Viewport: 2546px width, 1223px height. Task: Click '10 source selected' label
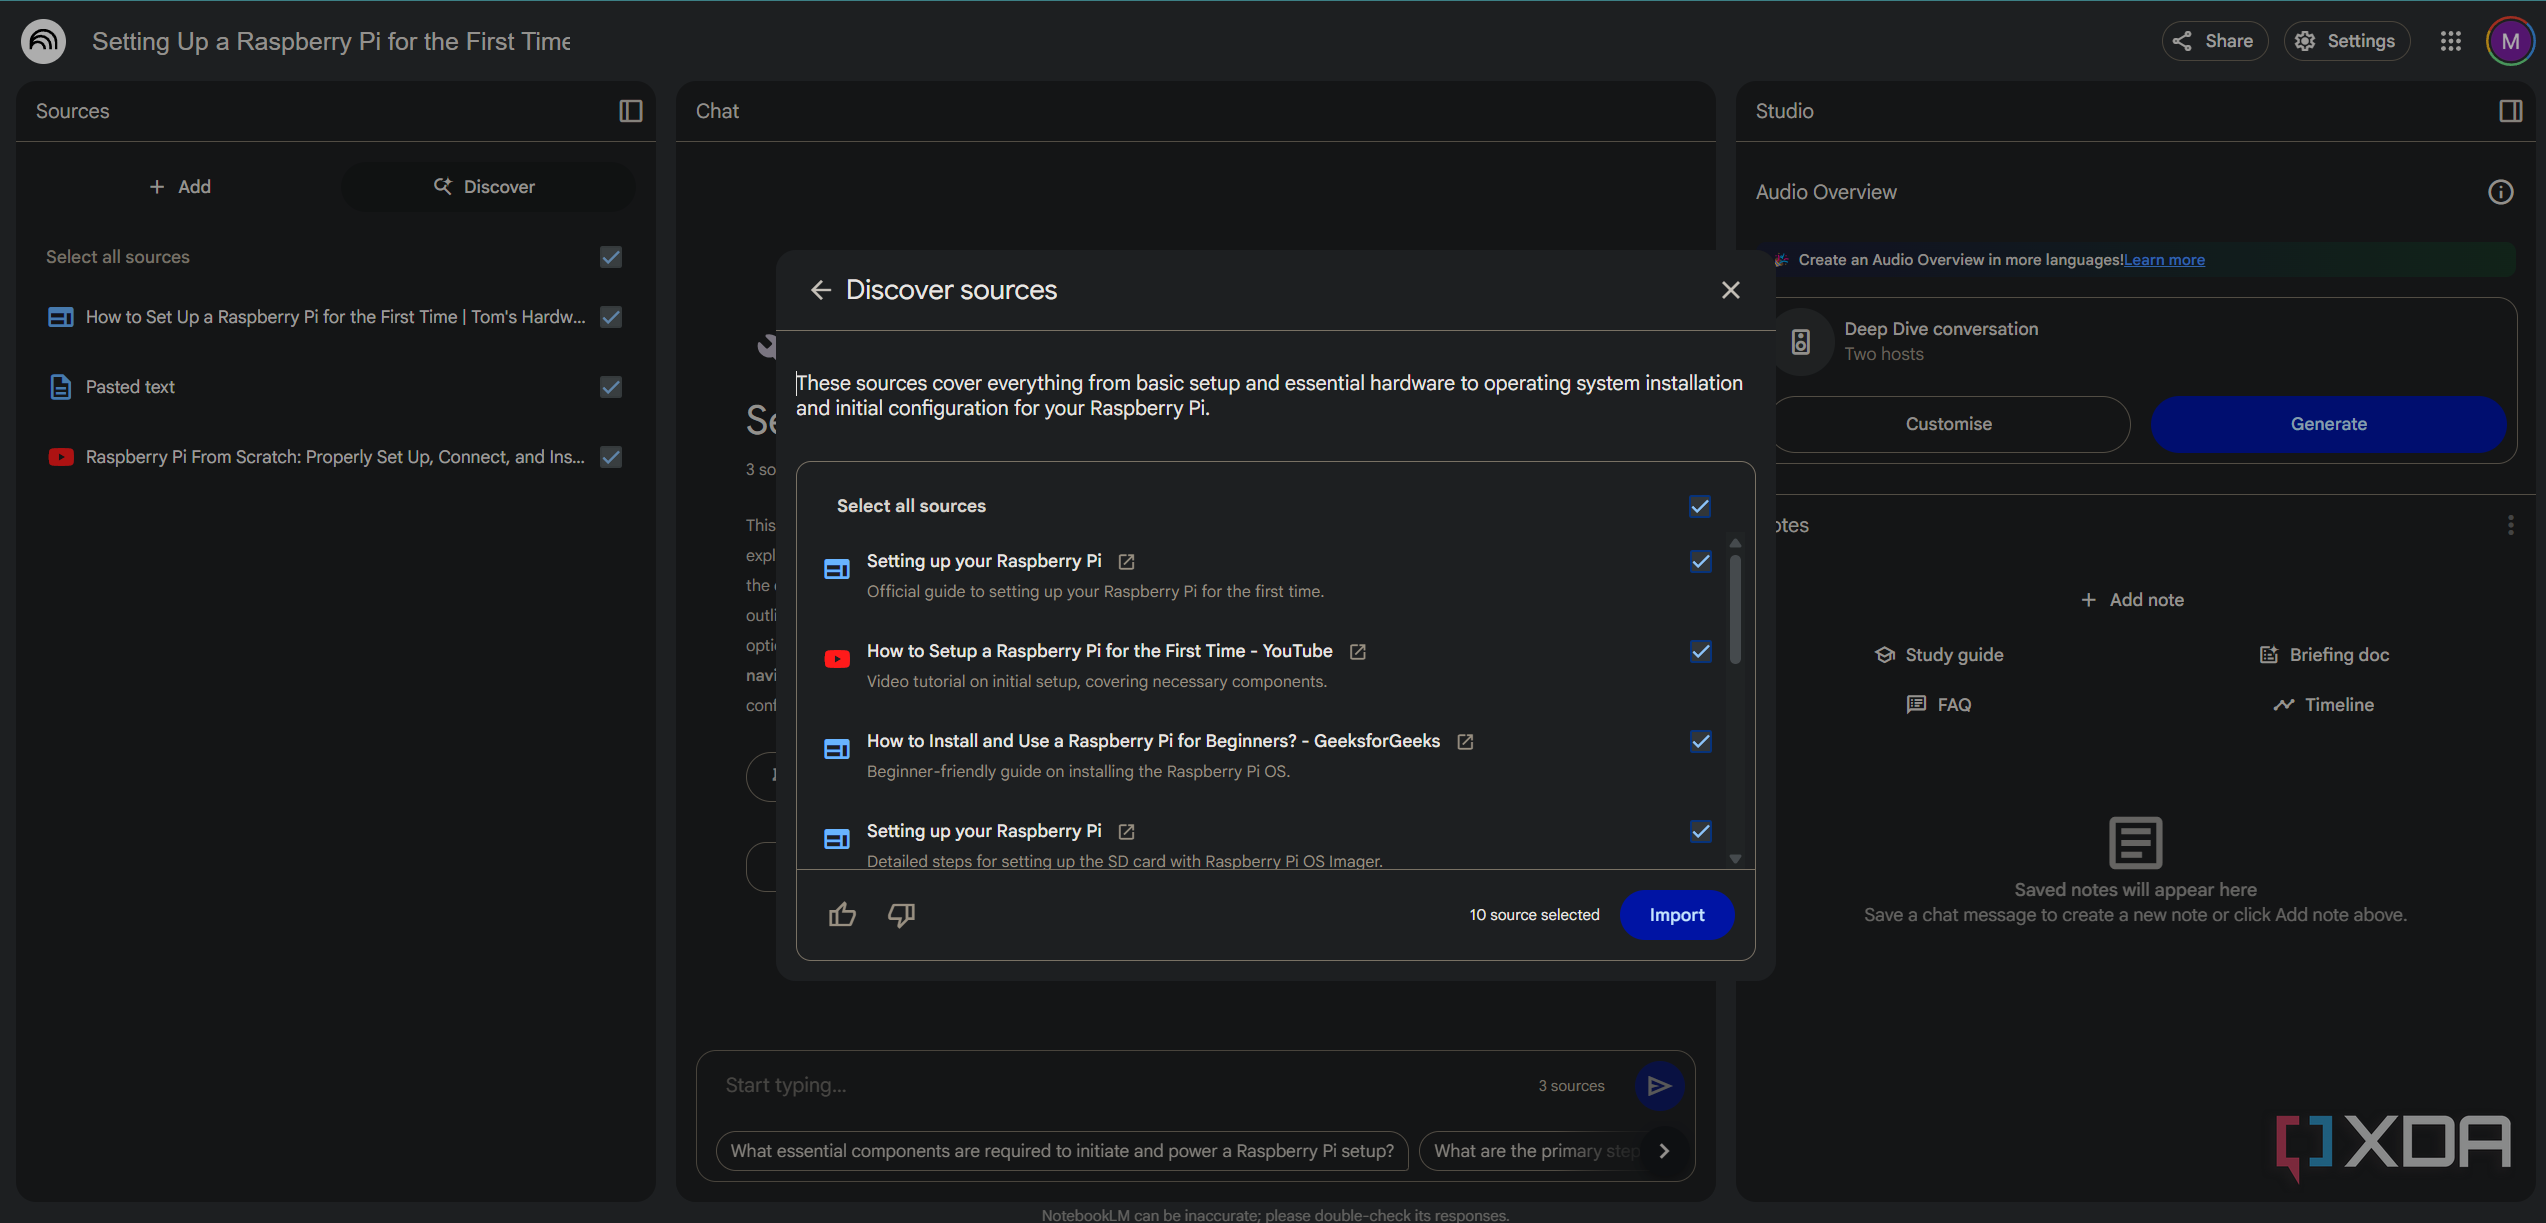click(1534, 915)
